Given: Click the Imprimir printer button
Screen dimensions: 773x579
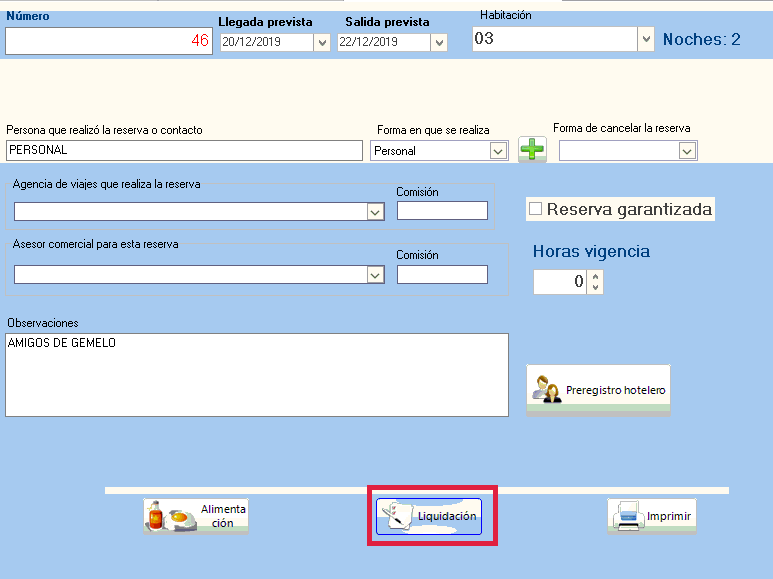Looking at the screenshot, I should point(651,517).
